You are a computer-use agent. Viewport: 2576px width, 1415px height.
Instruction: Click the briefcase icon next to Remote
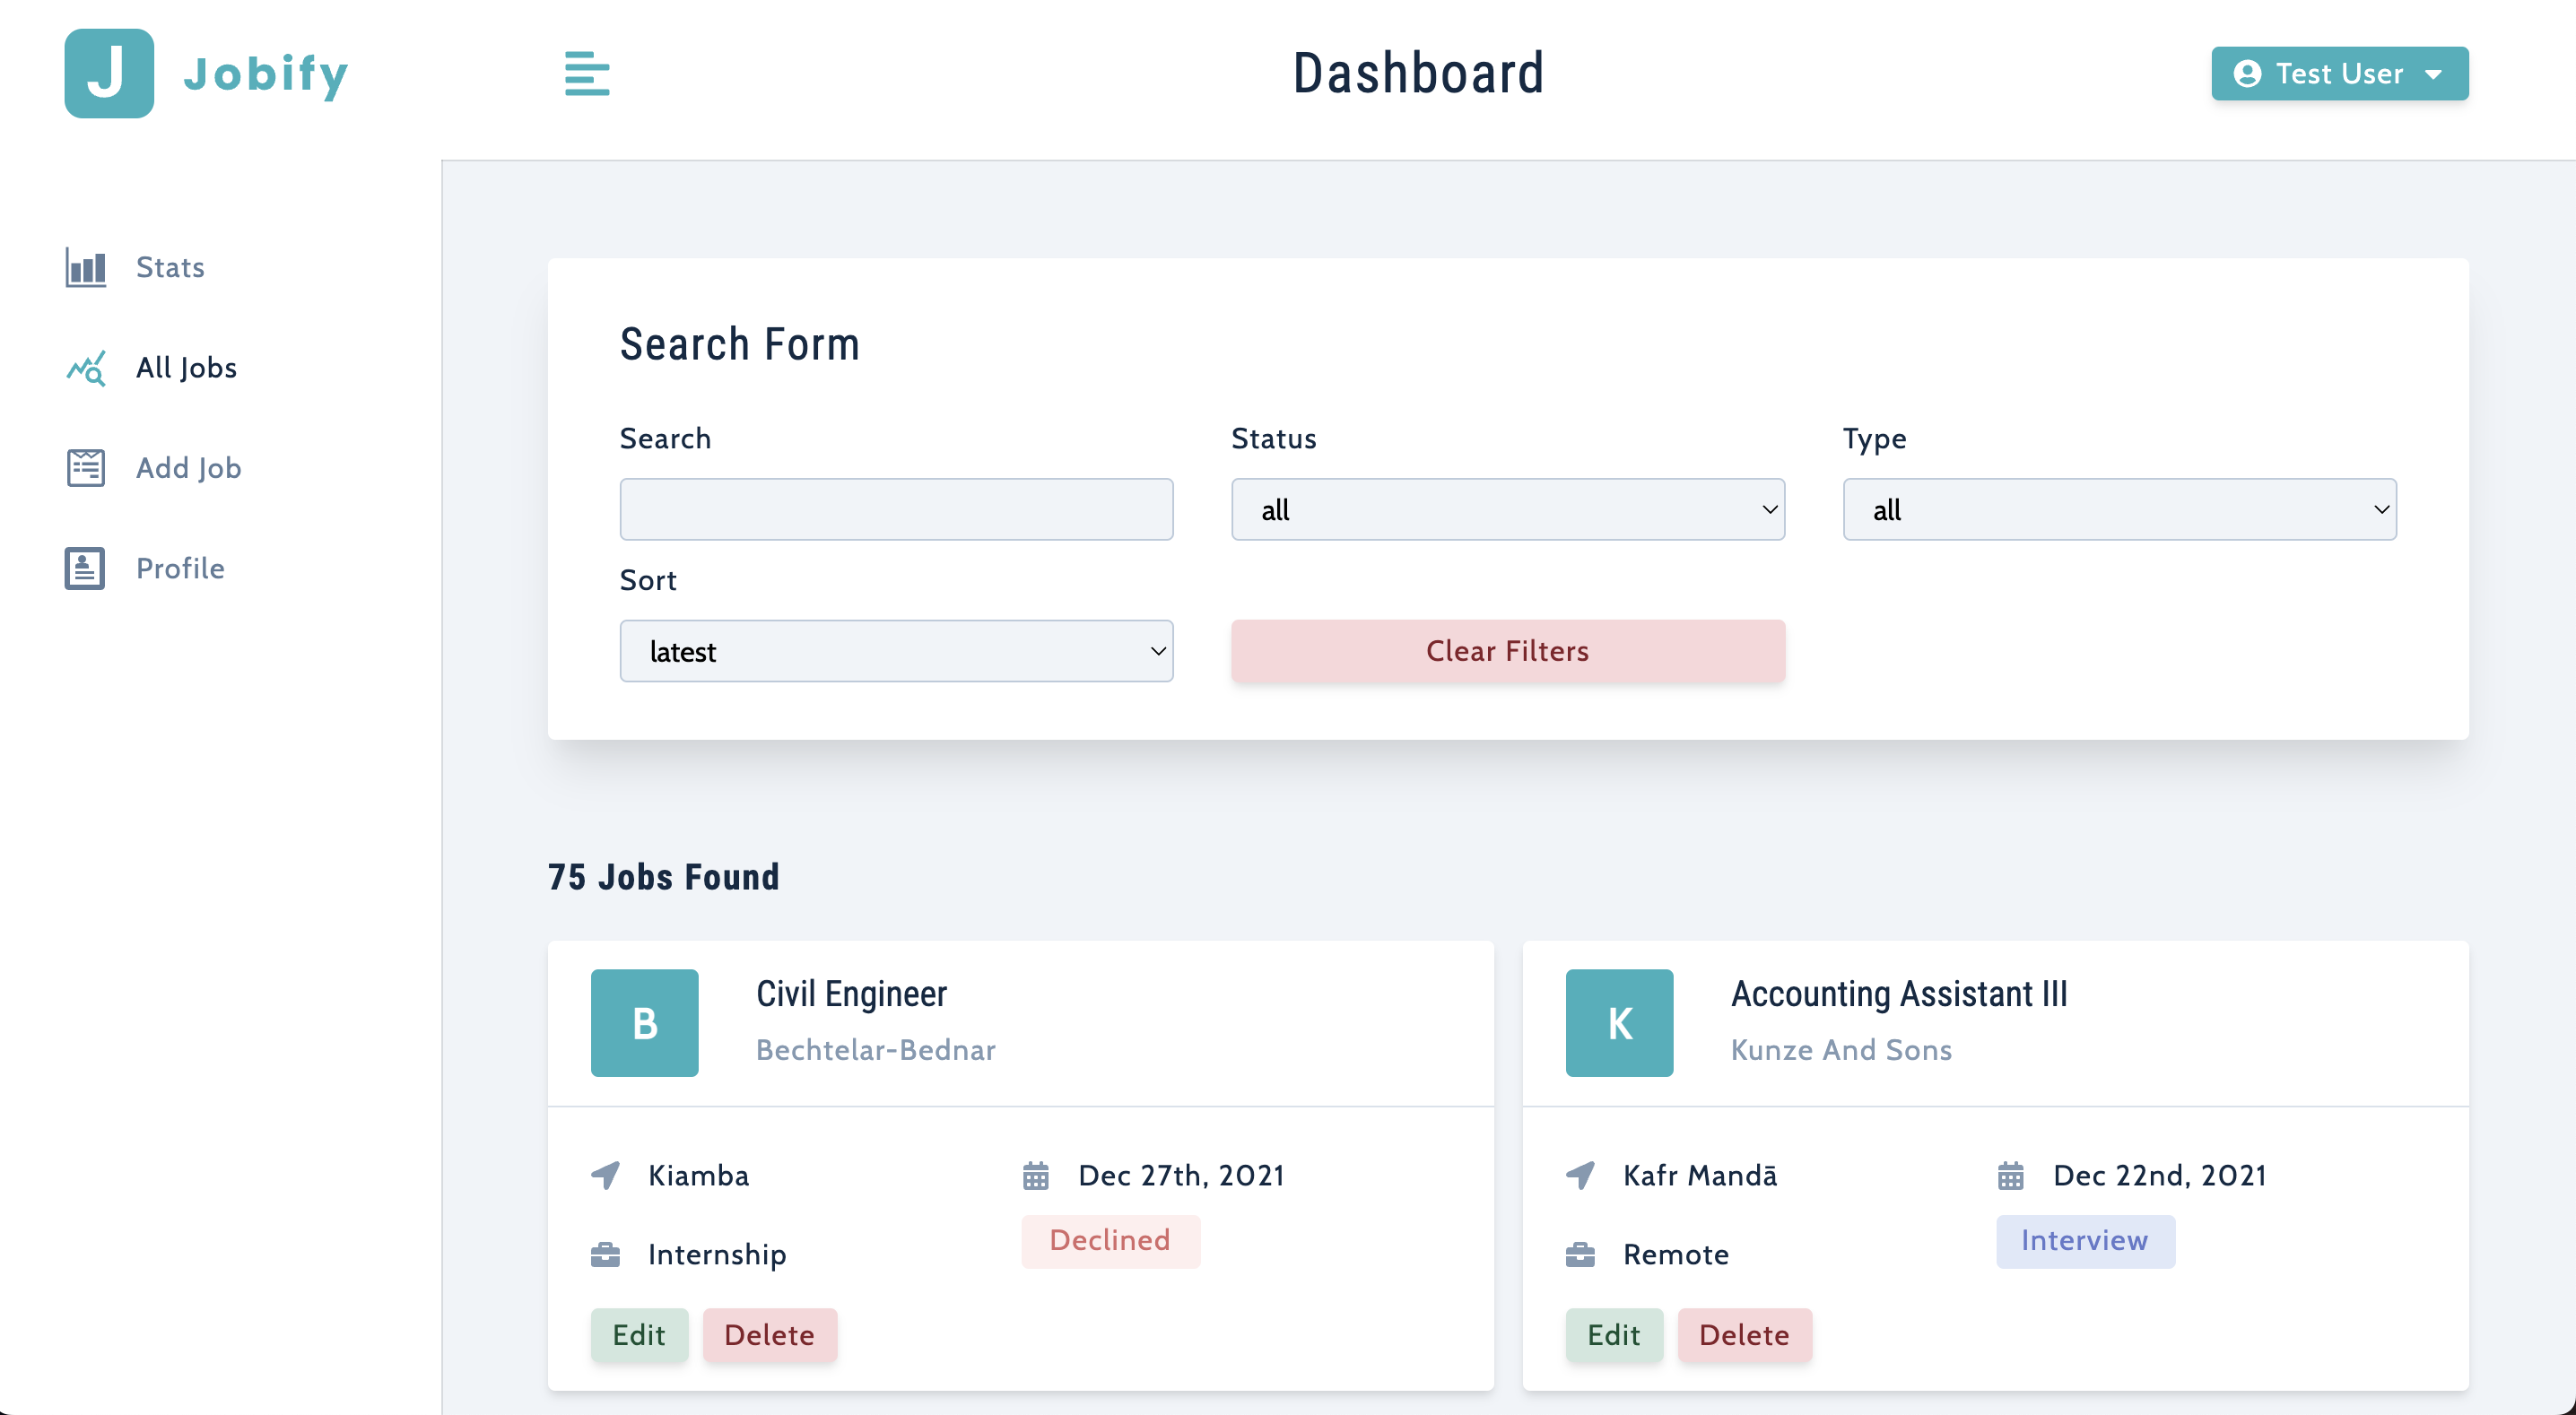pos(1580,1253)
